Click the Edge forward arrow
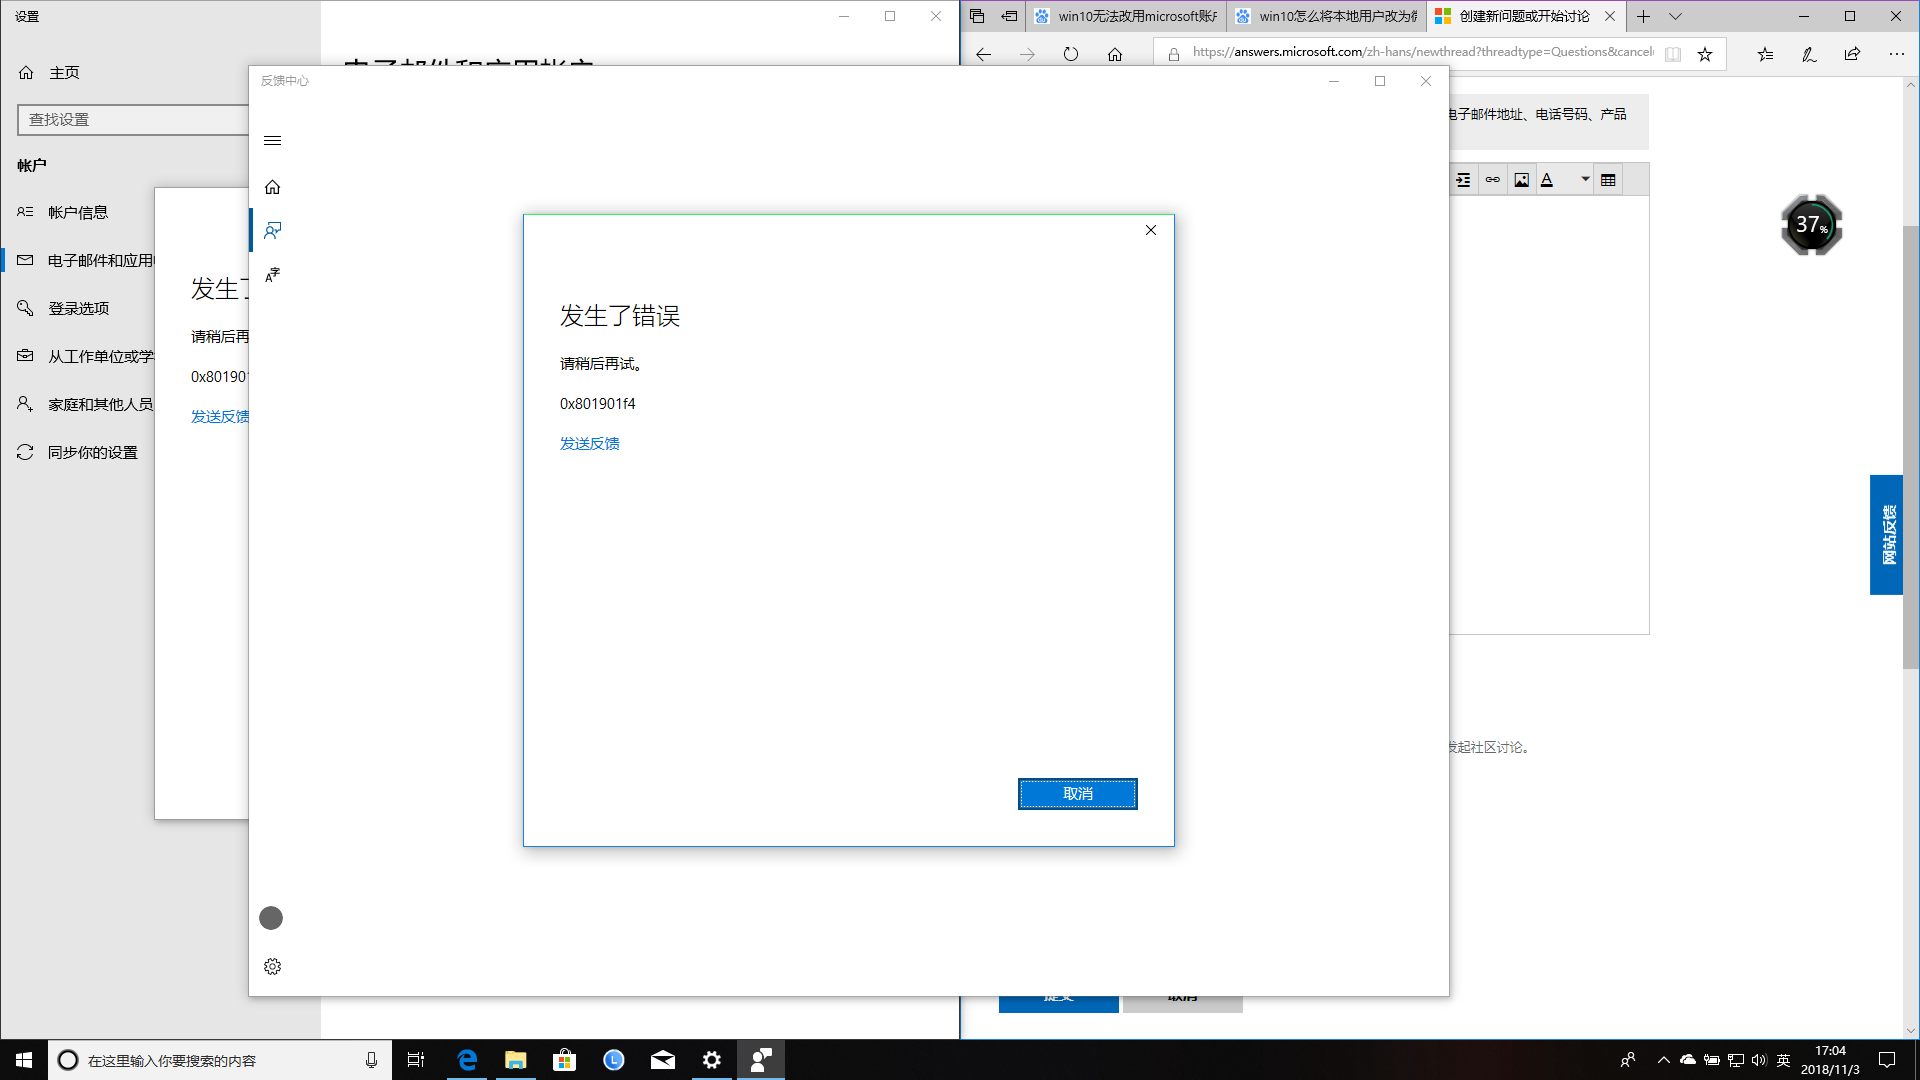This screenshot has width=1920, height=1080. (x=1027, y=54)
